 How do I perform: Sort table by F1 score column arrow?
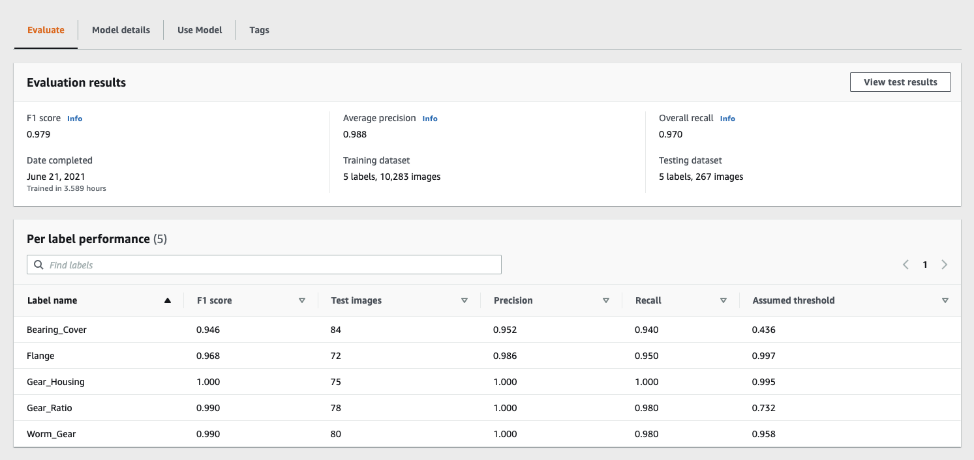coord(302,300)
